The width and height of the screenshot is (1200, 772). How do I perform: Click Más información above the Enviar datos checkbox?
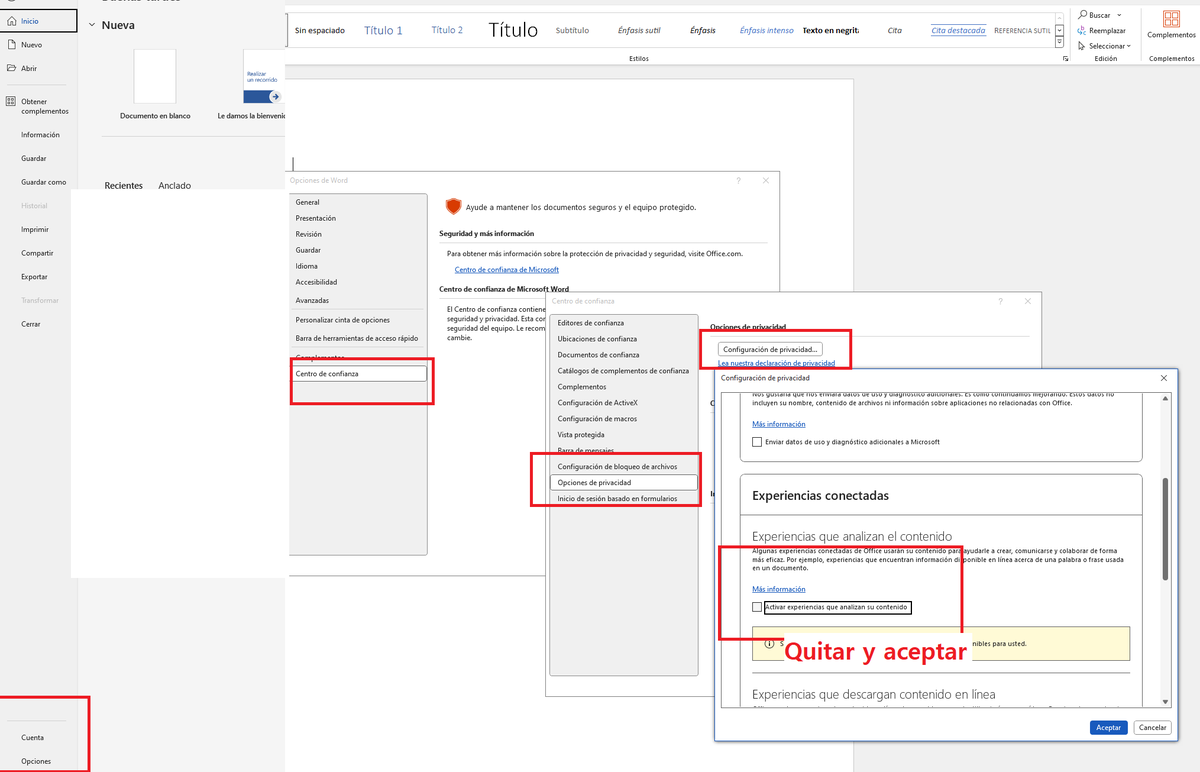[x=779, y=424]
